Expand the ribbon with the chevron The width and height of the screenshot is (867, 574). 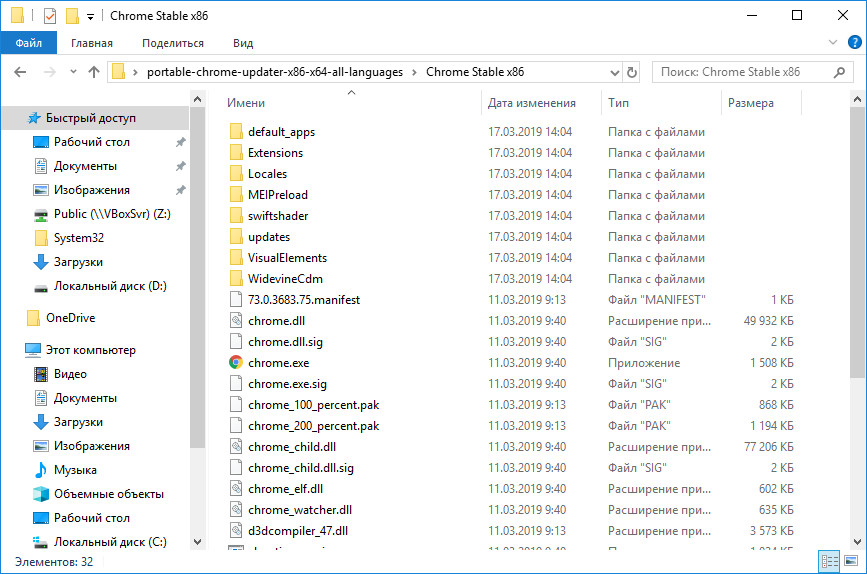tap(833, 42)
